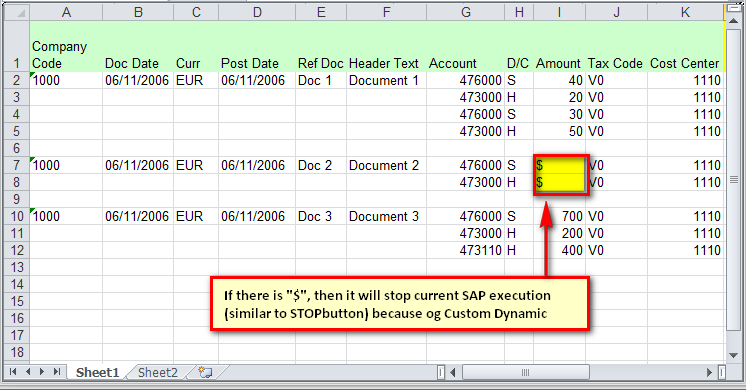Select 'Document 1' header text cell
The height and width of the screenshot is (390, 746).
pyautogui.click(x=386, y=80)
